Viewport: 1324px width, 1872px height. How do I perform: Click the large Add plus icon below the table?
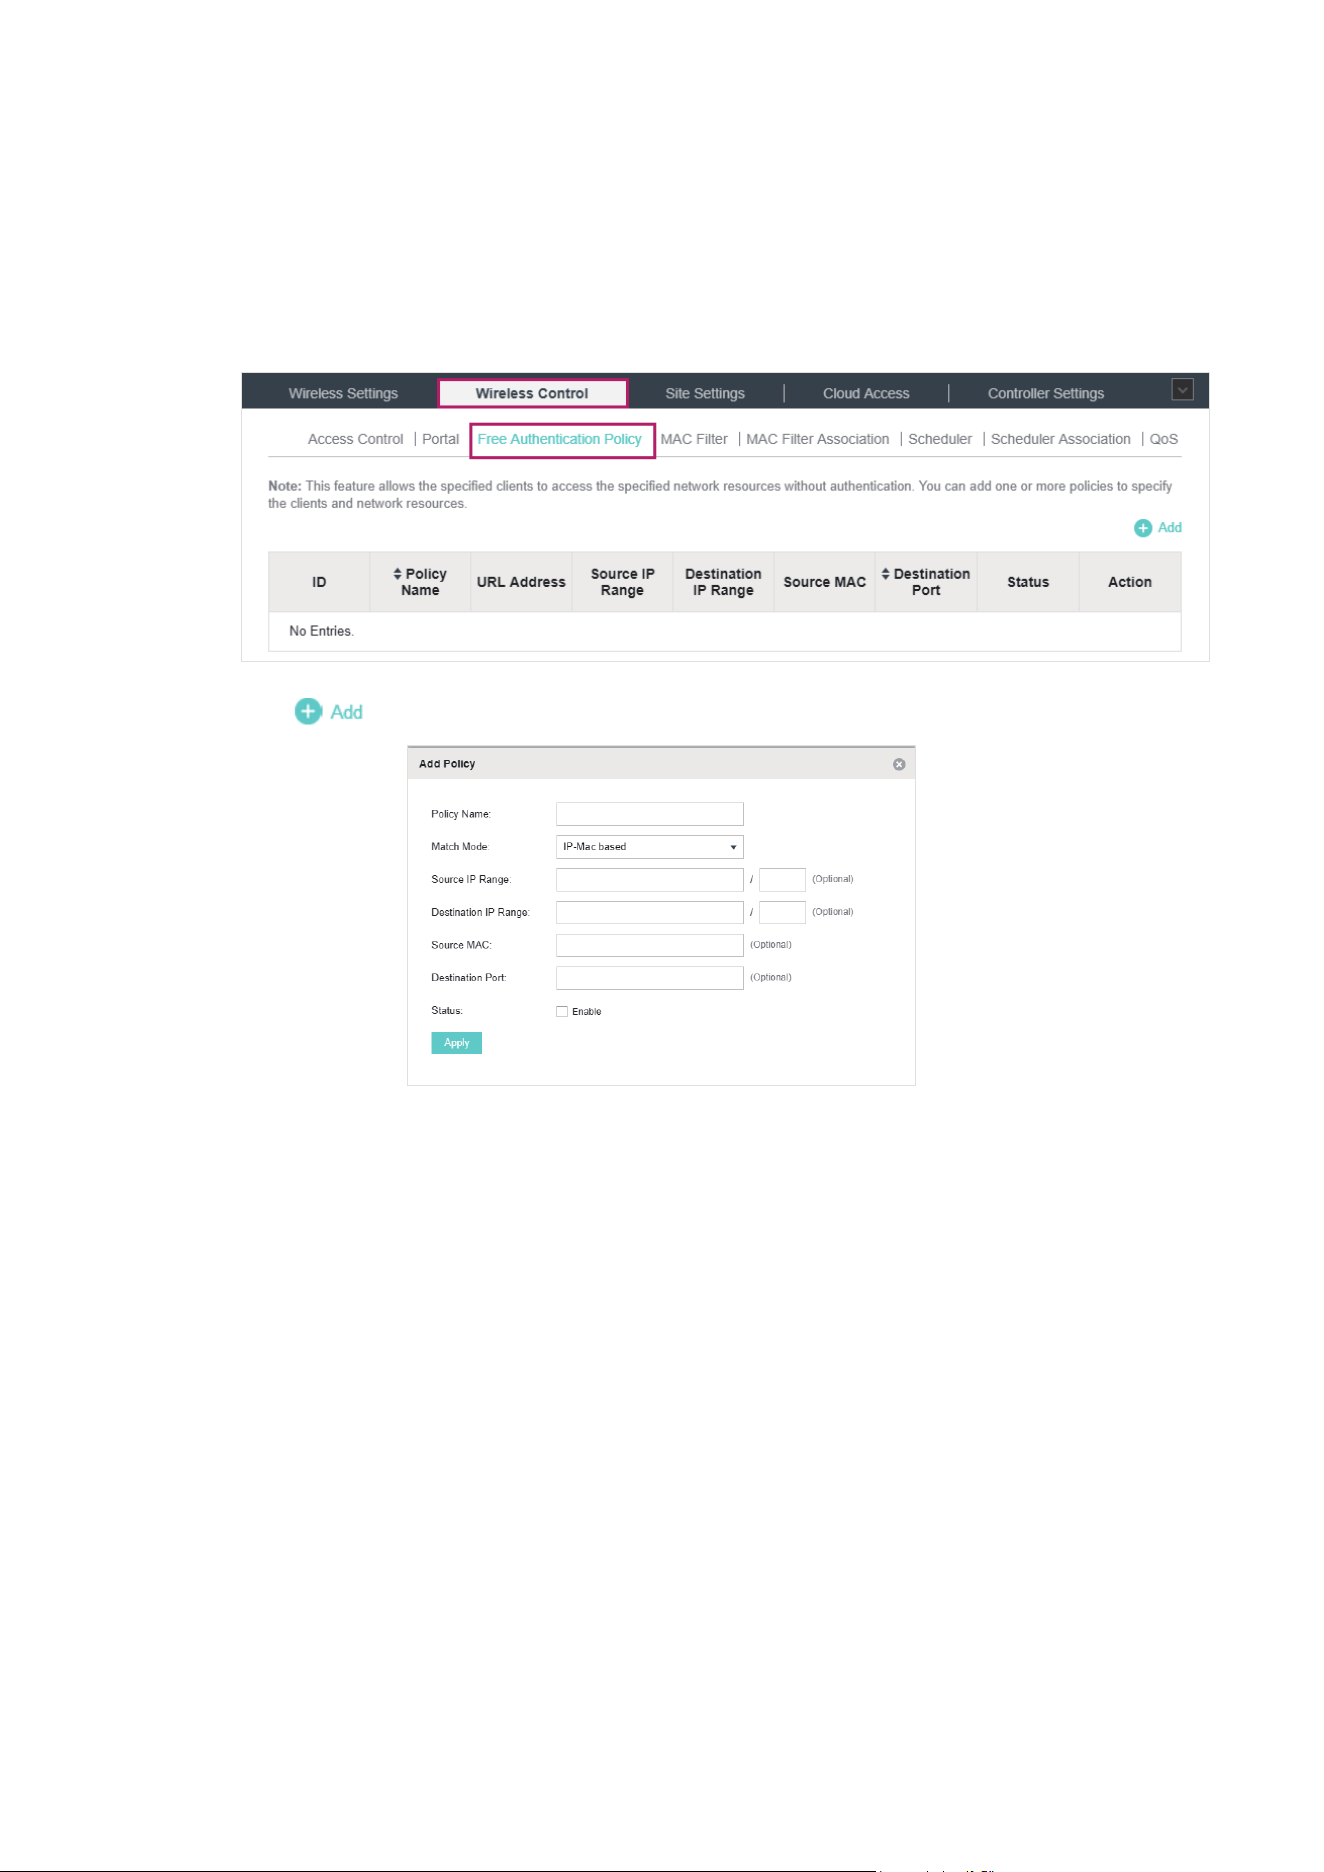click(x=308, y=711)
